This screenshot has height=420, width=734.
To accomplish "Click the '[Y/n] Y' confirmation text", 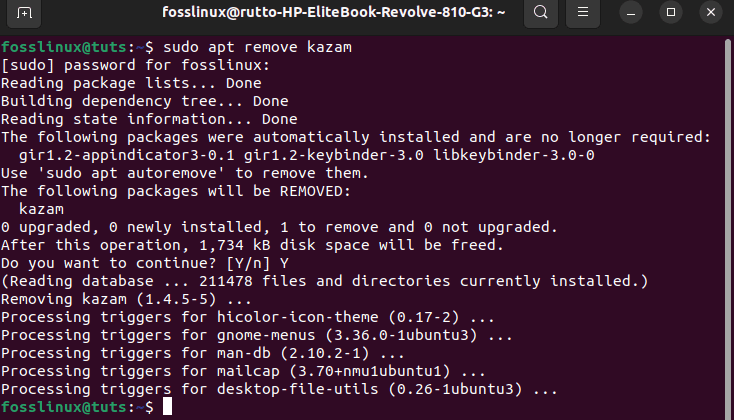I will pos(257,263).
